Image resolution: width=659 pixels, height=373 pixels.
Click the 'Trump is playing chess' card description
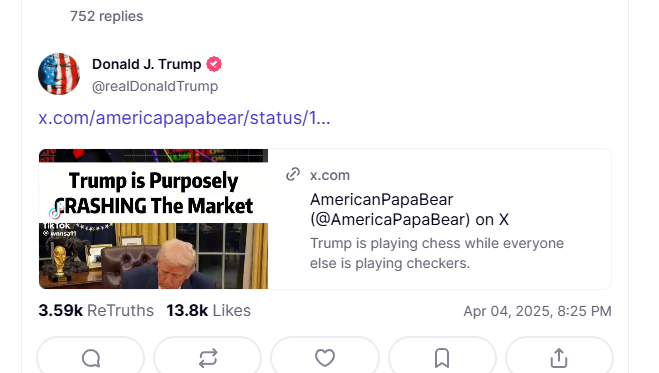coord(437,253)
